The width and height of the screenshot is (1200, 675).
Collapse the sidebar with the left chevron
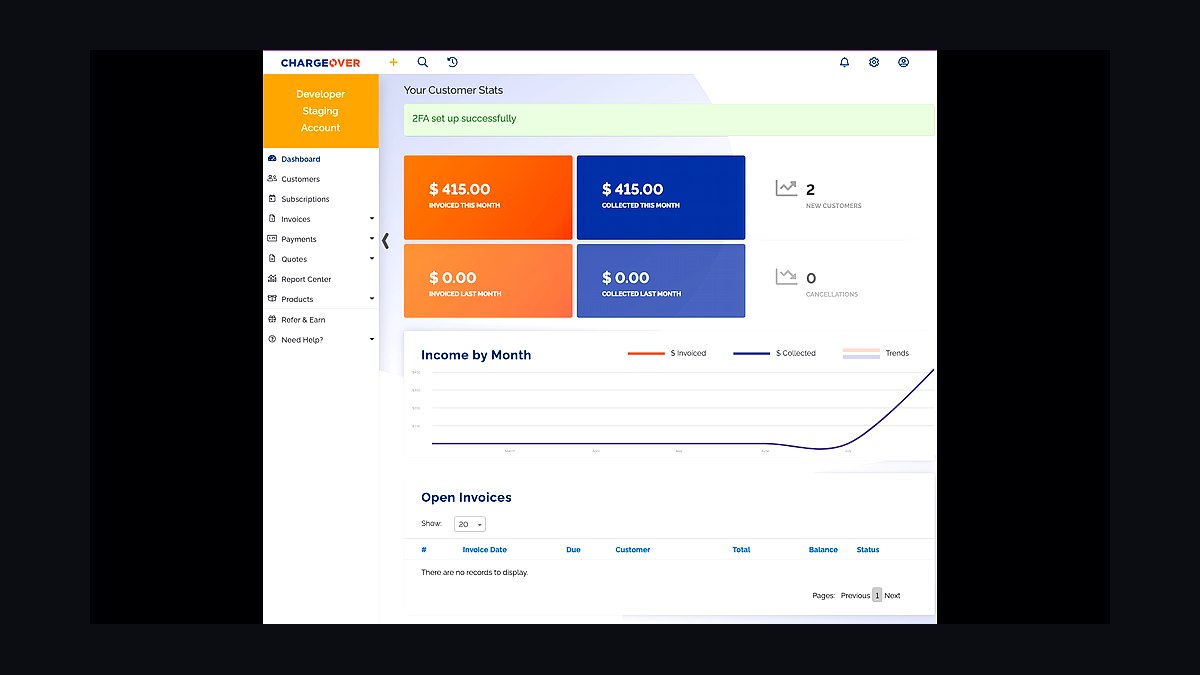(386, 241)
